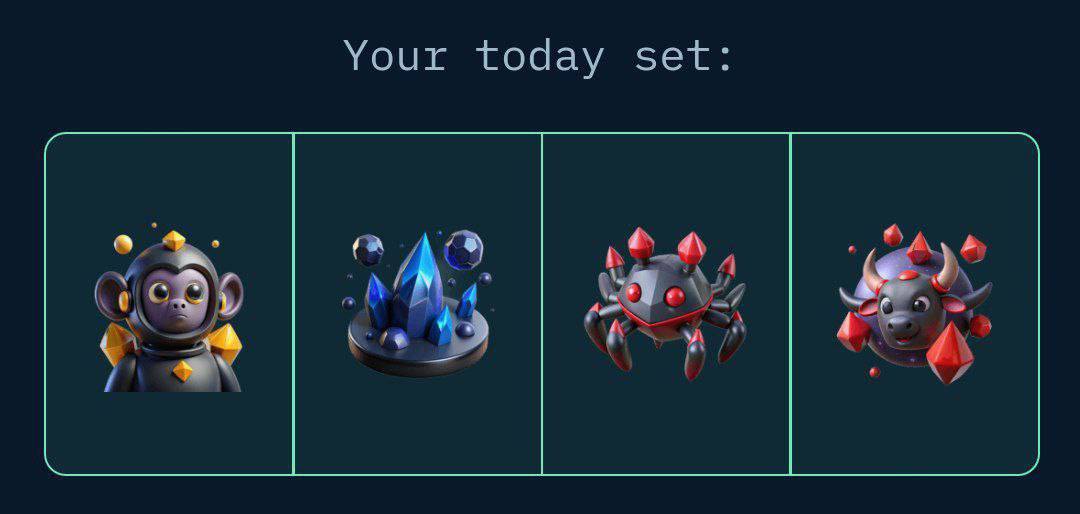
Task: Pick the black bull with red gems
Action: 914,304
